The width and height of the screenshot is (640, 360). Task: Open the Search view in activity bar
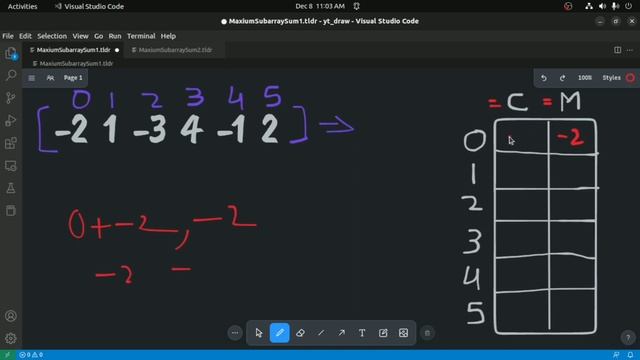(x=11, y=75)
